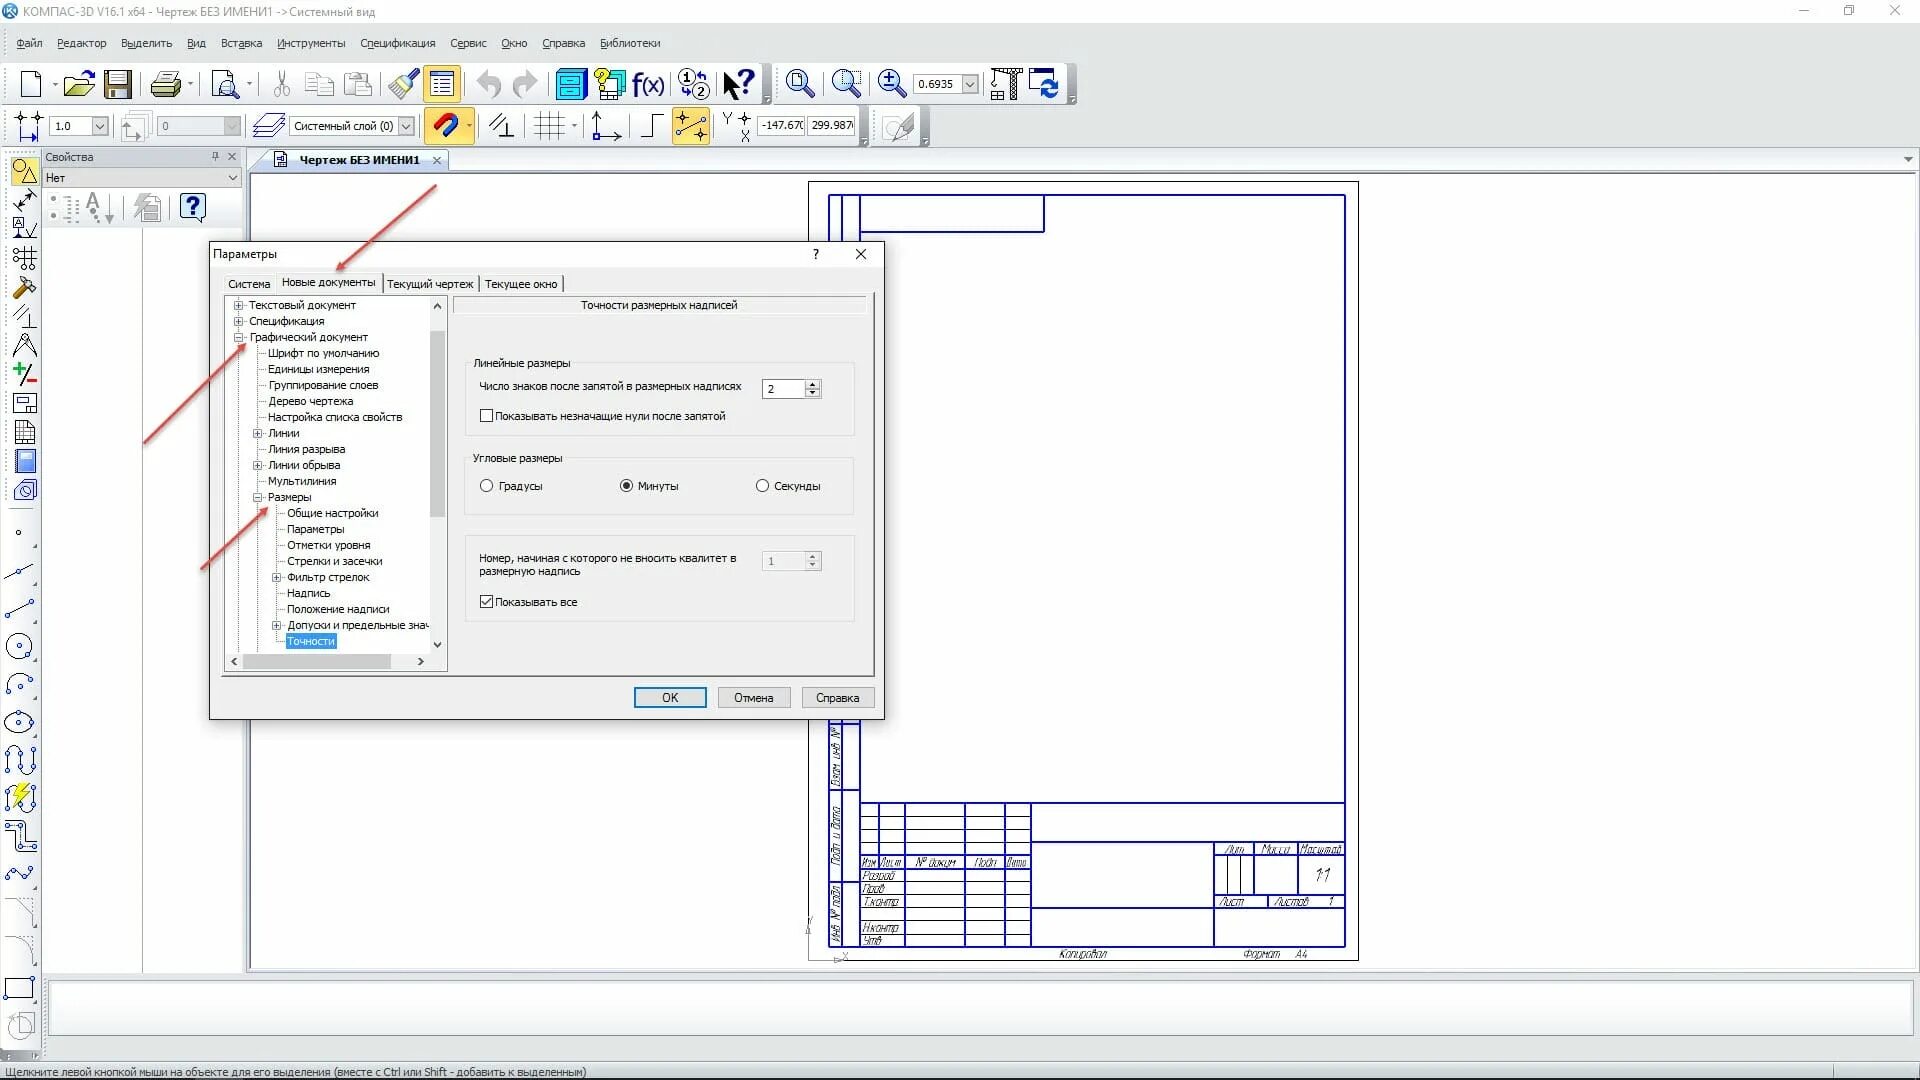Toggle 'Показывать незначащие нули после запятой' checkbox
The image size is (1920, 1080).
coord(485,415)
